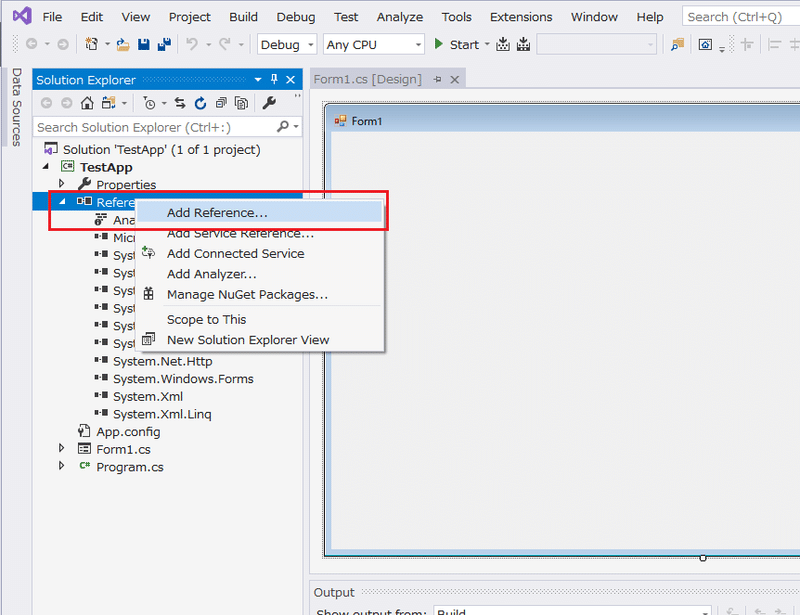Click the Form1 bottom resize handle
Viewport: 800px width, 615px height.
click(x=703, y=558)
